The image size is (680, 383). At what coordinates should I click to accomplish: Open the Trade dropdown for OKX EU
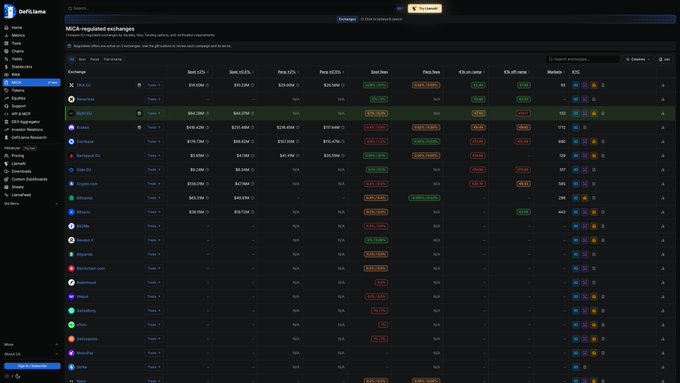tap(154, 85)
